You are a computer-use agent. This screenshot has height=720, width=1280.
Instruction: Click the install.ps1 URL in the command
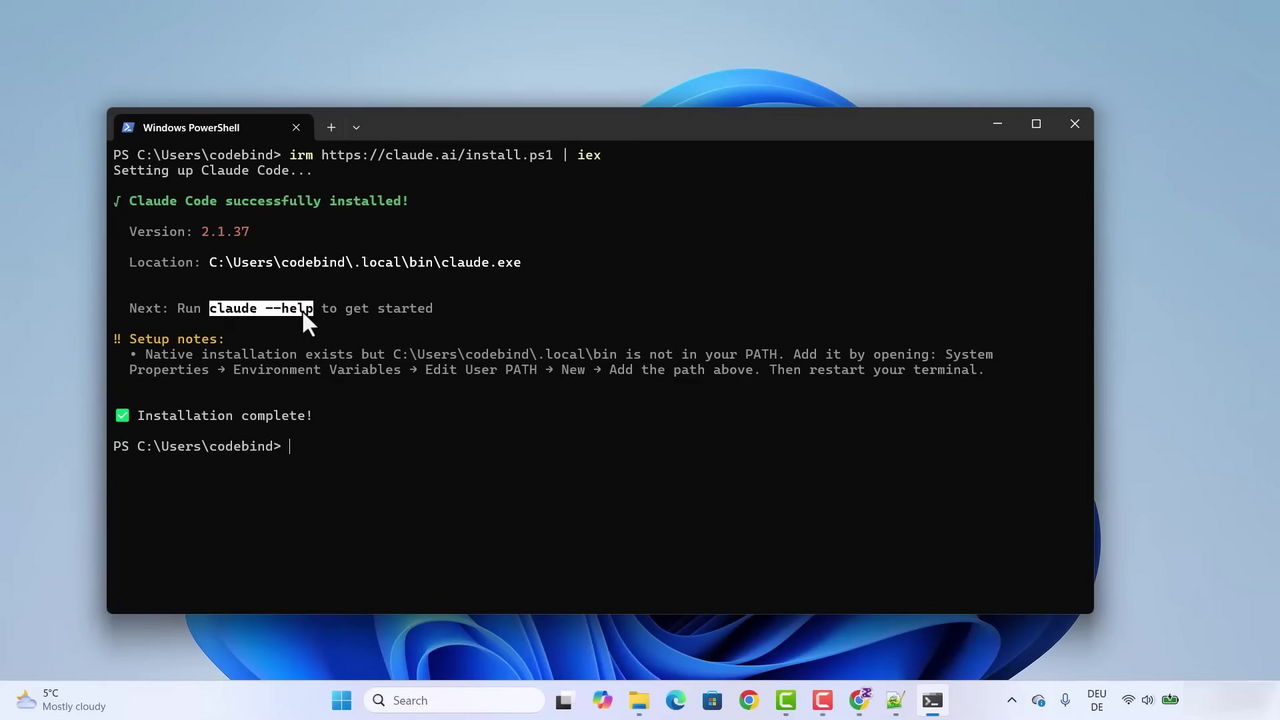point(437,155)
